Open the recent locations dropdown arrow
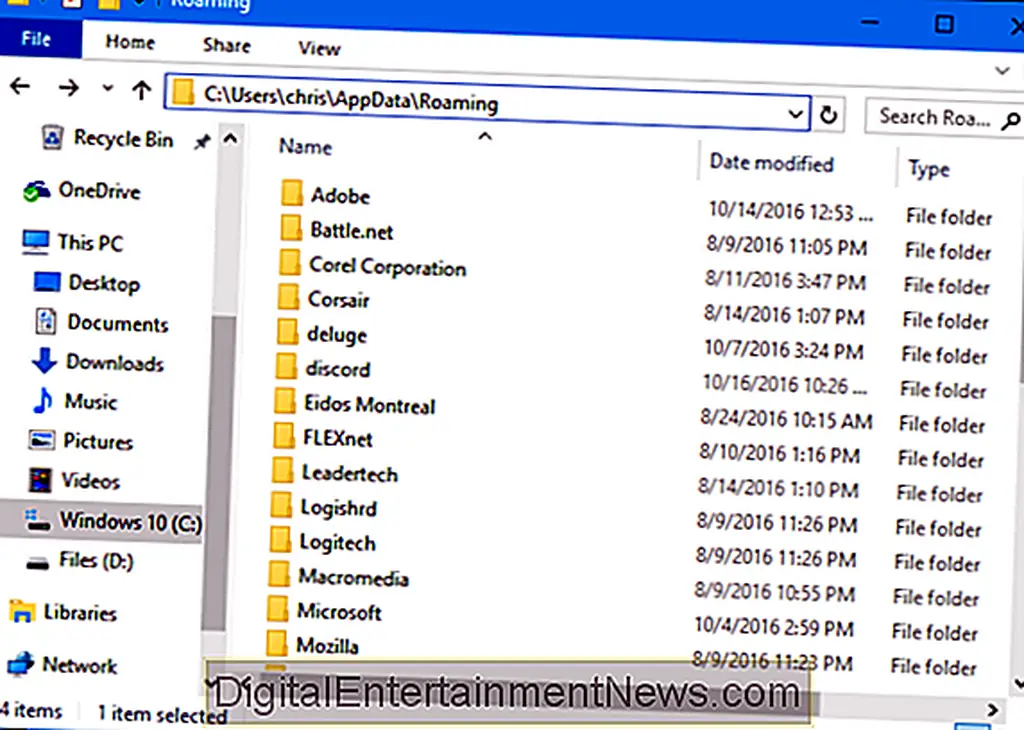 click(107, 89)
